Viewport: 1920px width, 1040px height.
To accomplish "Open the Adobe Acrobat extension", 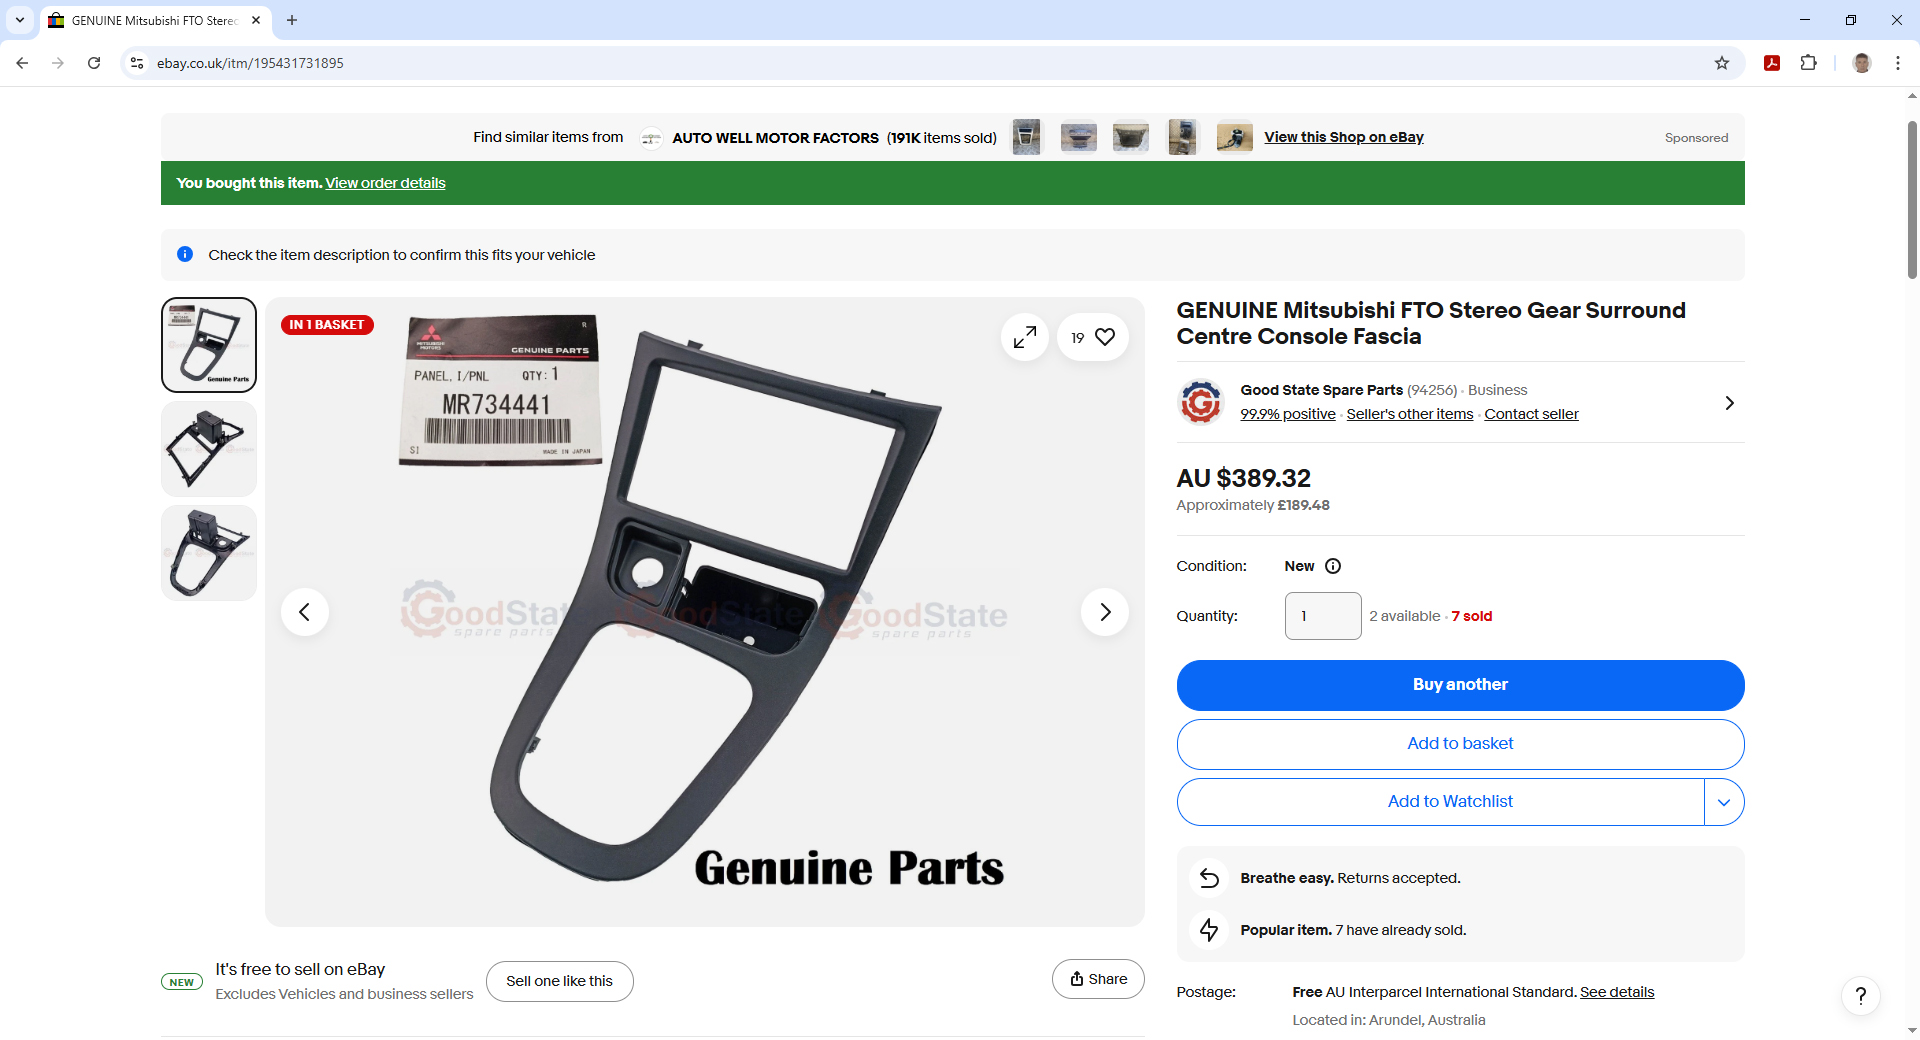I will click(1772, 63).
